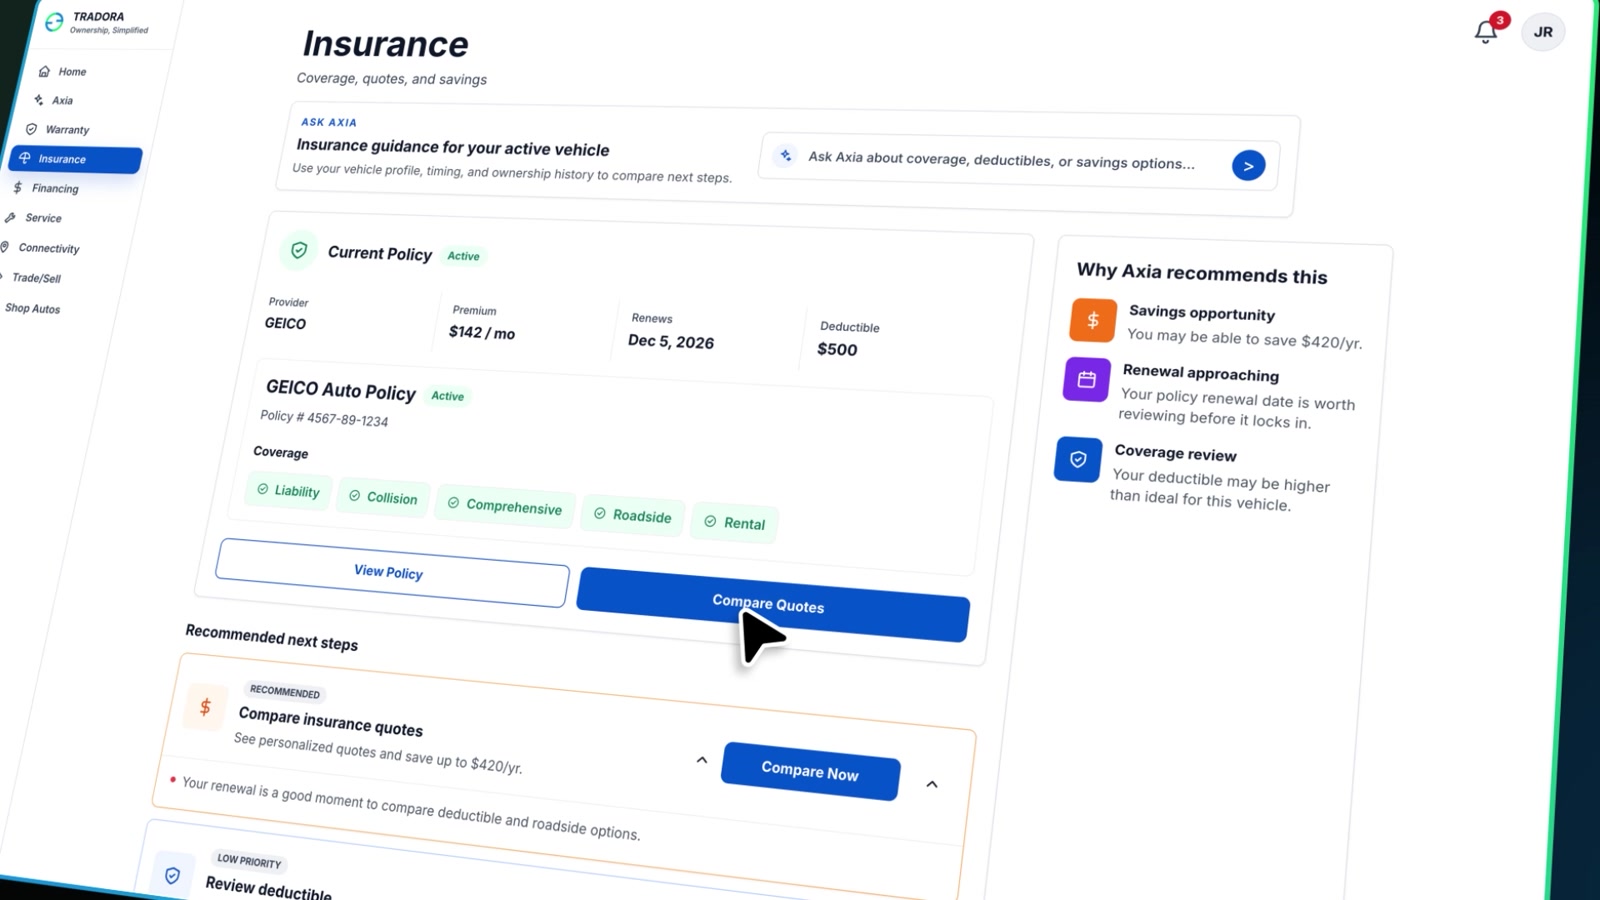Select the Rental coverage chip
Image resolution: width=1600 pixels, height=900 pixels.
tap(734, 522)
